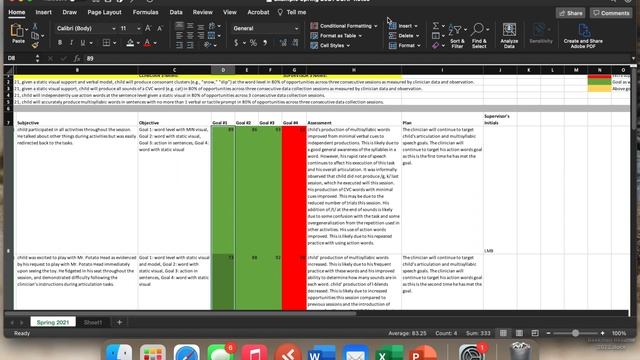The height and width of the screenshot is (360, 640).
Task: Switch to Normal view in status bar
Action: tap(503, 333)
